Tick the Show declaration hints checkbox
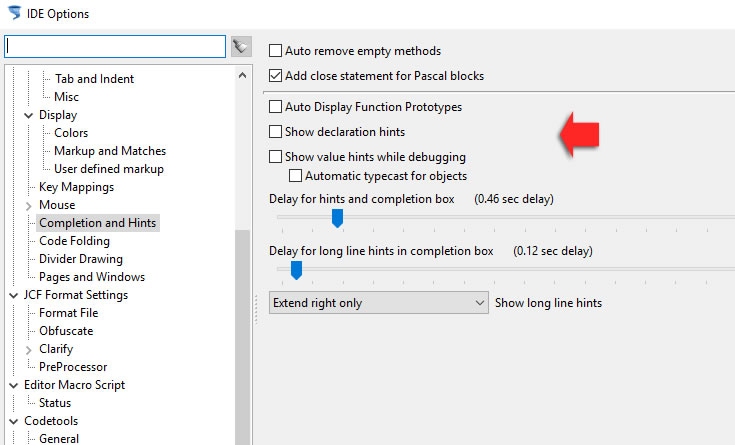Viewport: 735px width, 445px height. (x=275, y=132)
